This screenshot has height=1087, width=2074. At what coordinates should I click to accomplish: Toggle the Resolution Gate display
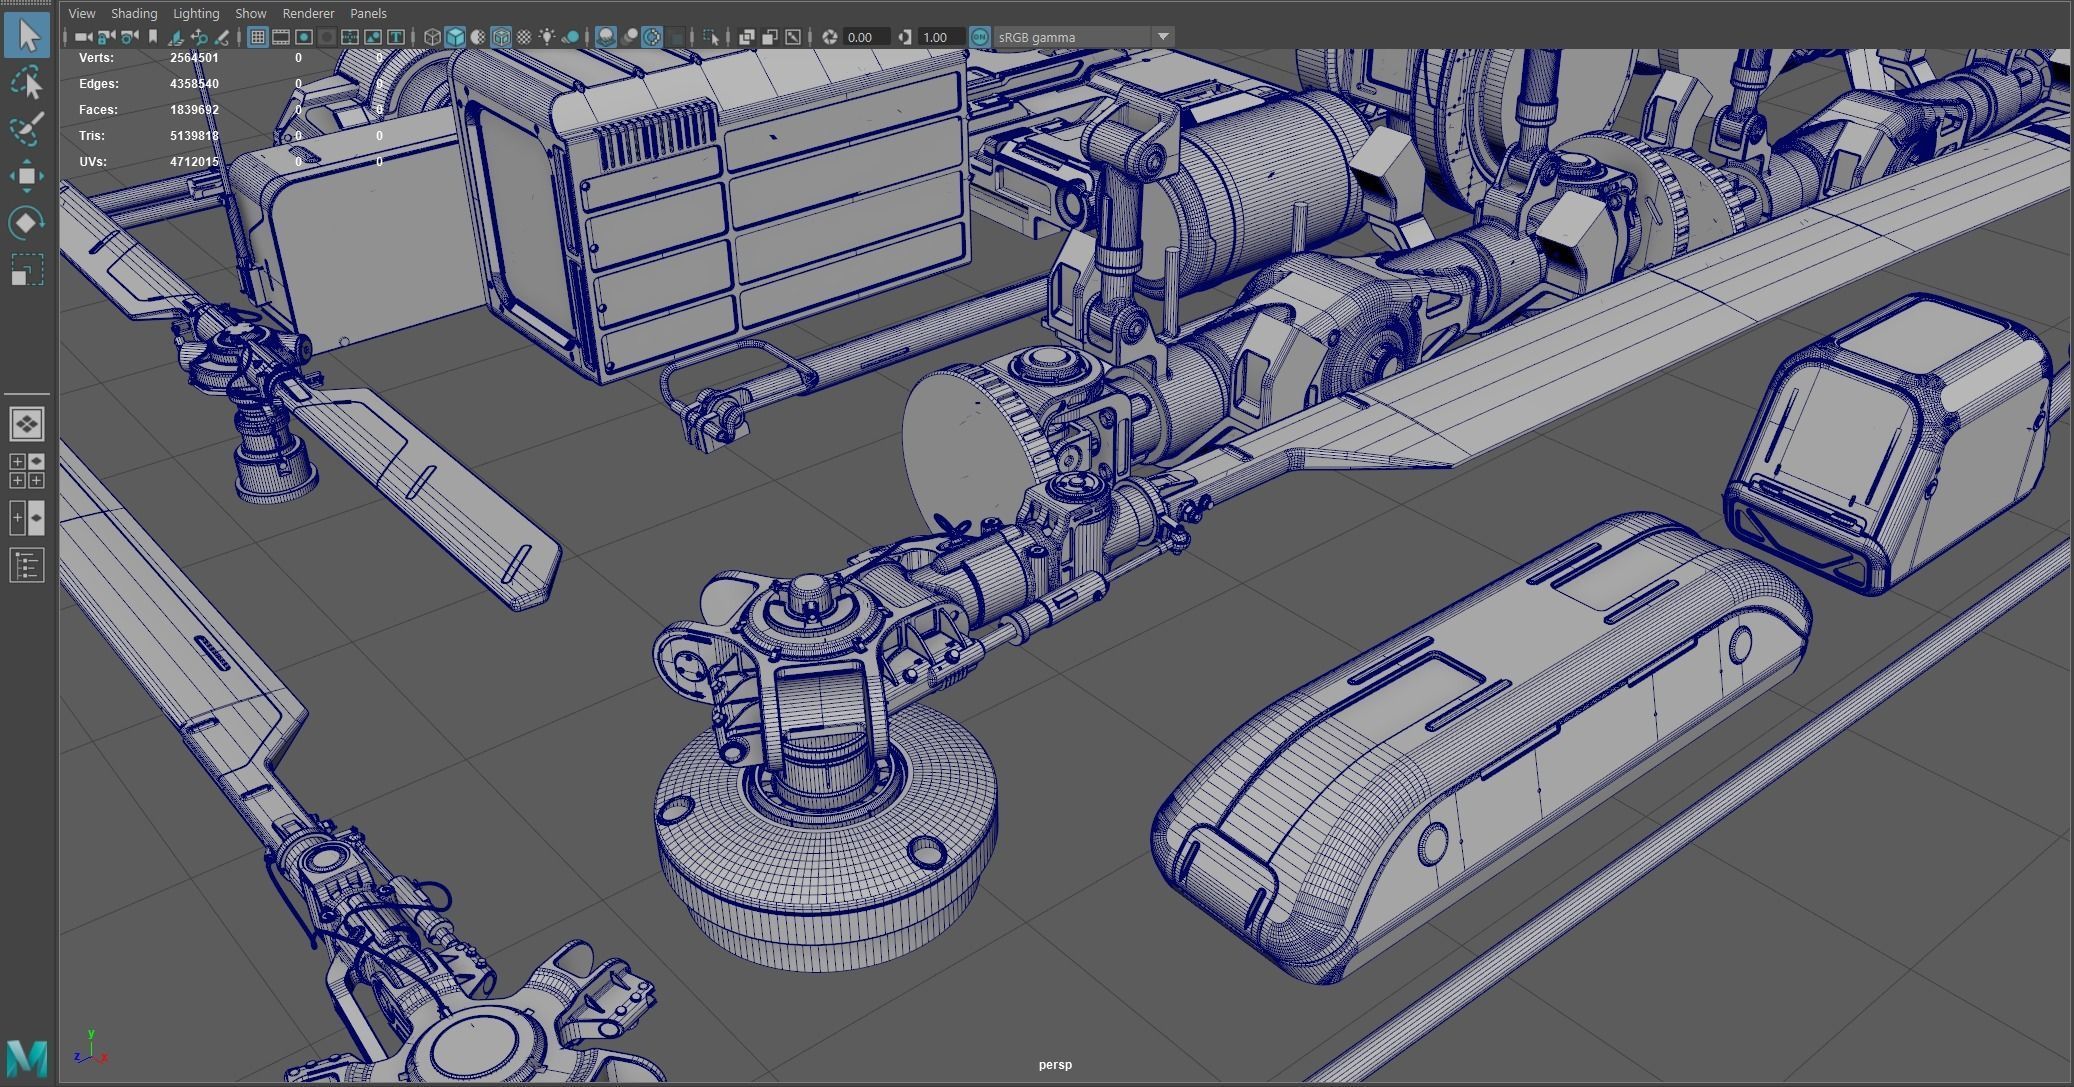(303, 37)
